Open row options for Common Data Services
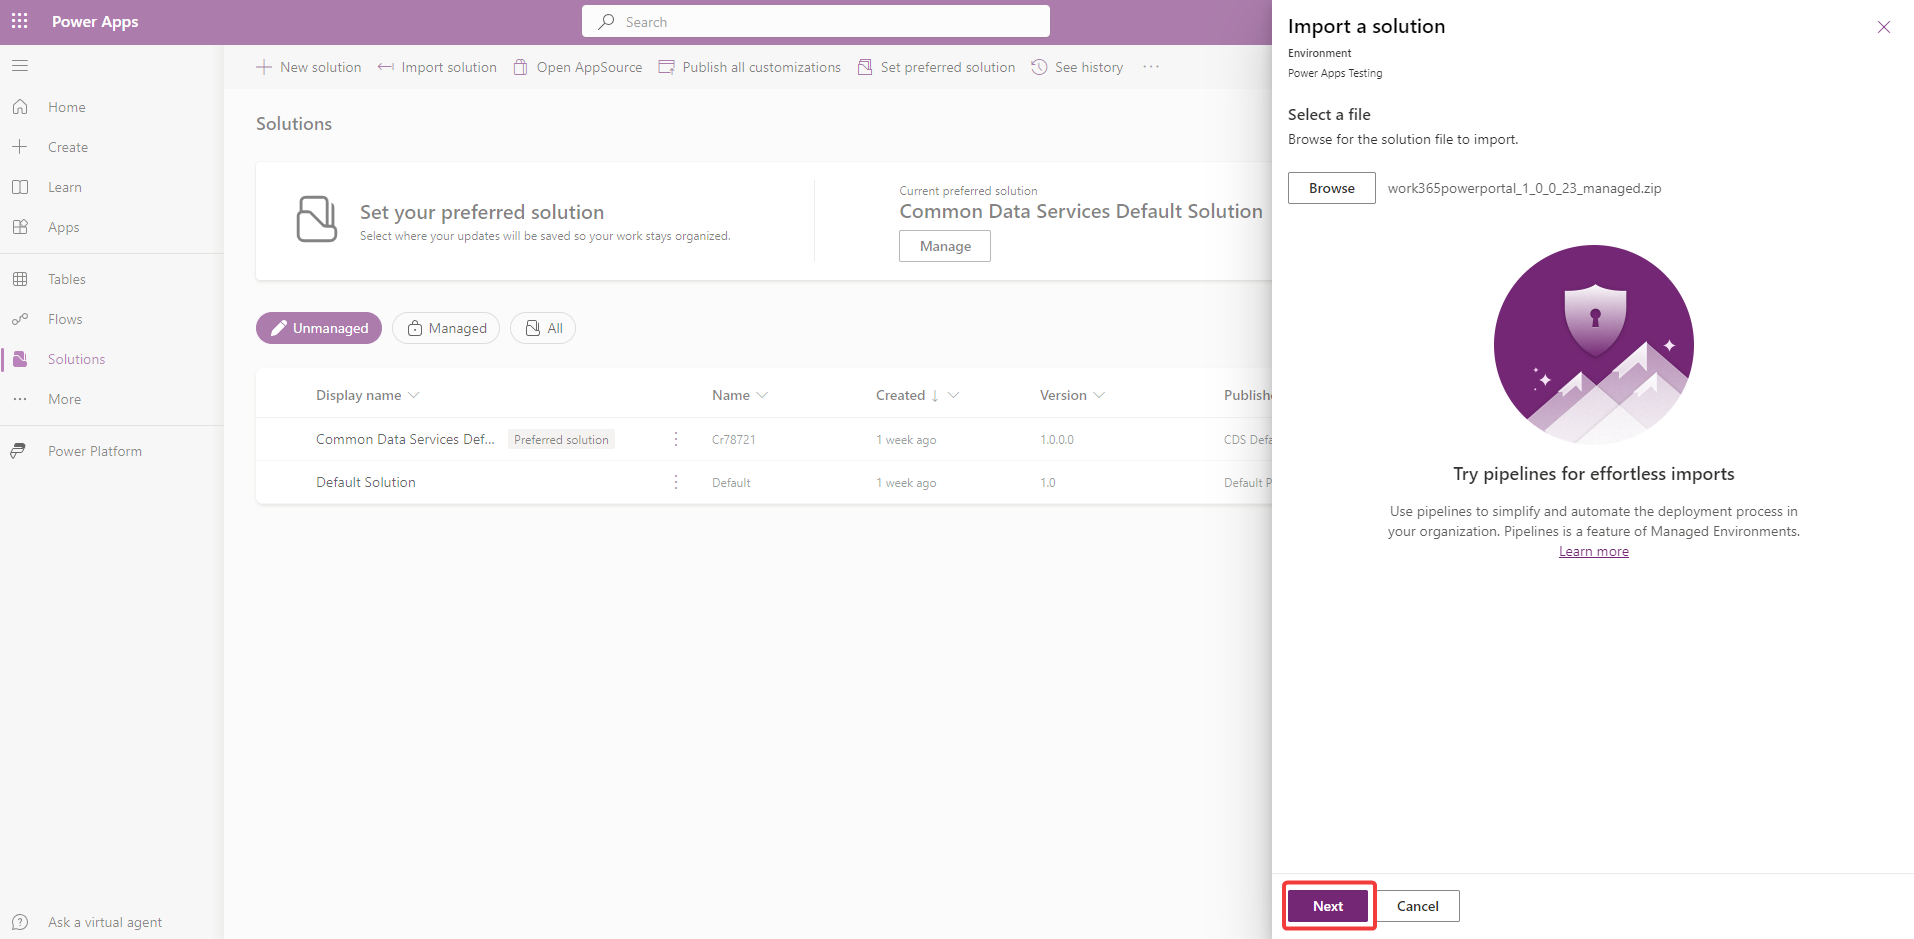1914x939 pixels. point(676,439)
